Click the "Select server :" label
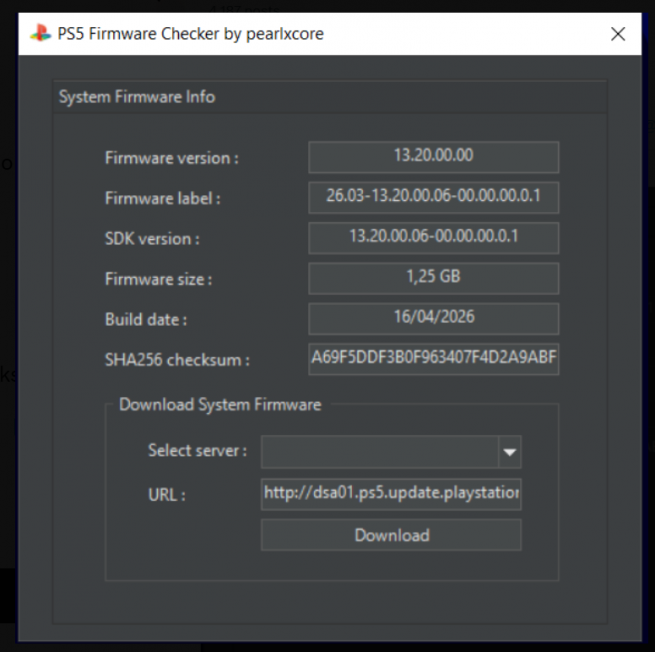The image size is (655, 652). 197,451
